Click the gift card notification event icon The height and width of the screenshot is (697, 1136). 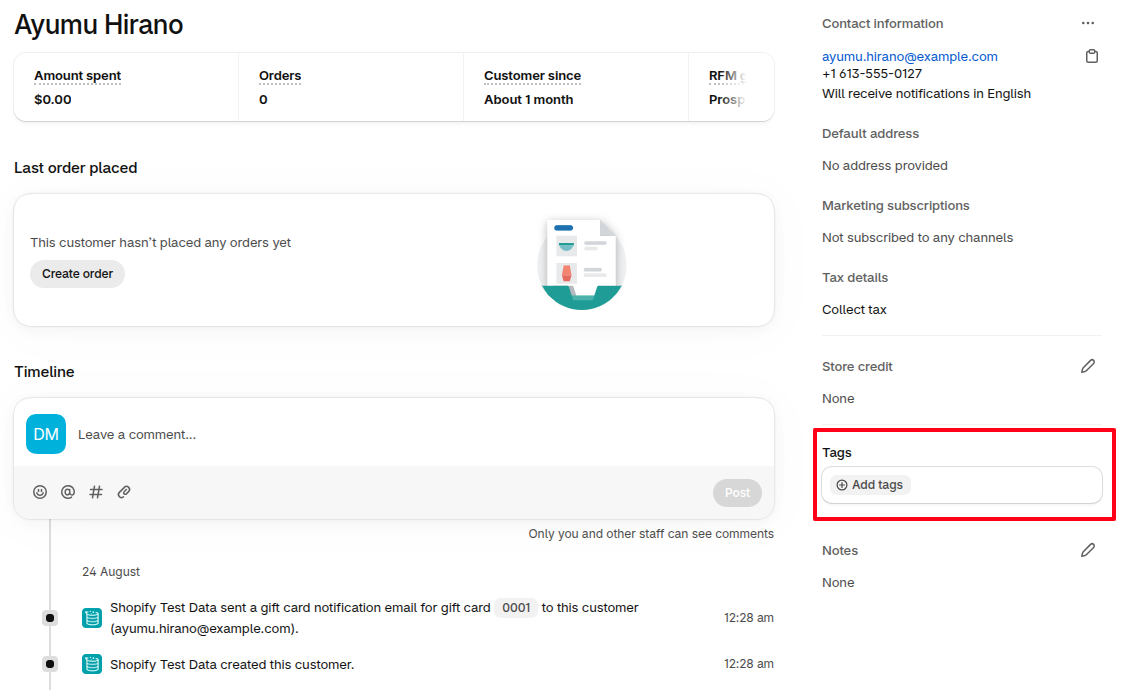click(x=92, y=618)
